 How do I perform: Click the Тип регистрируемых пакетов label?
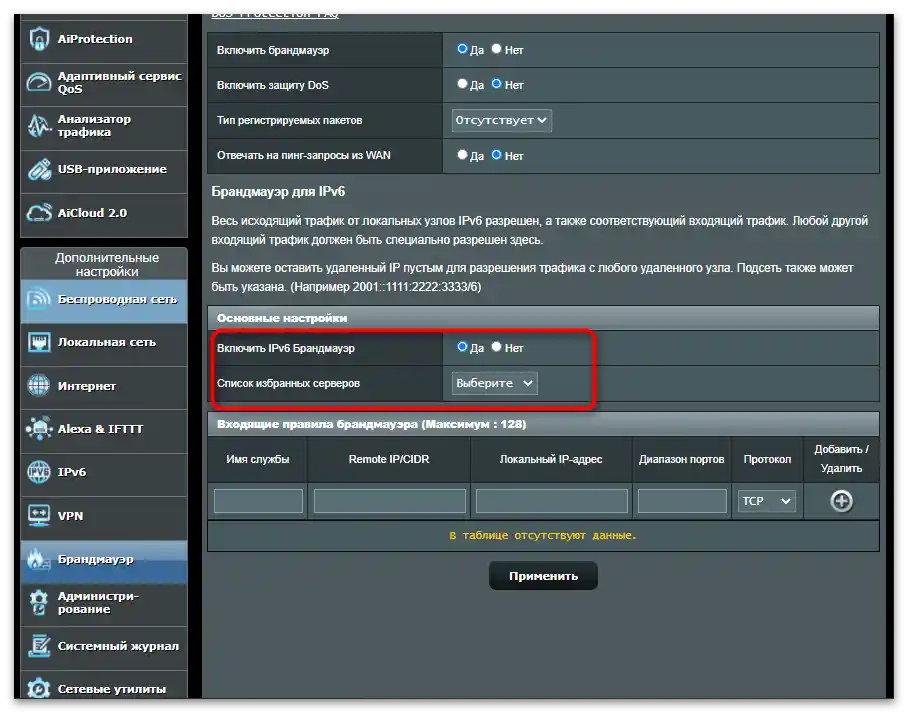[290, 120]
